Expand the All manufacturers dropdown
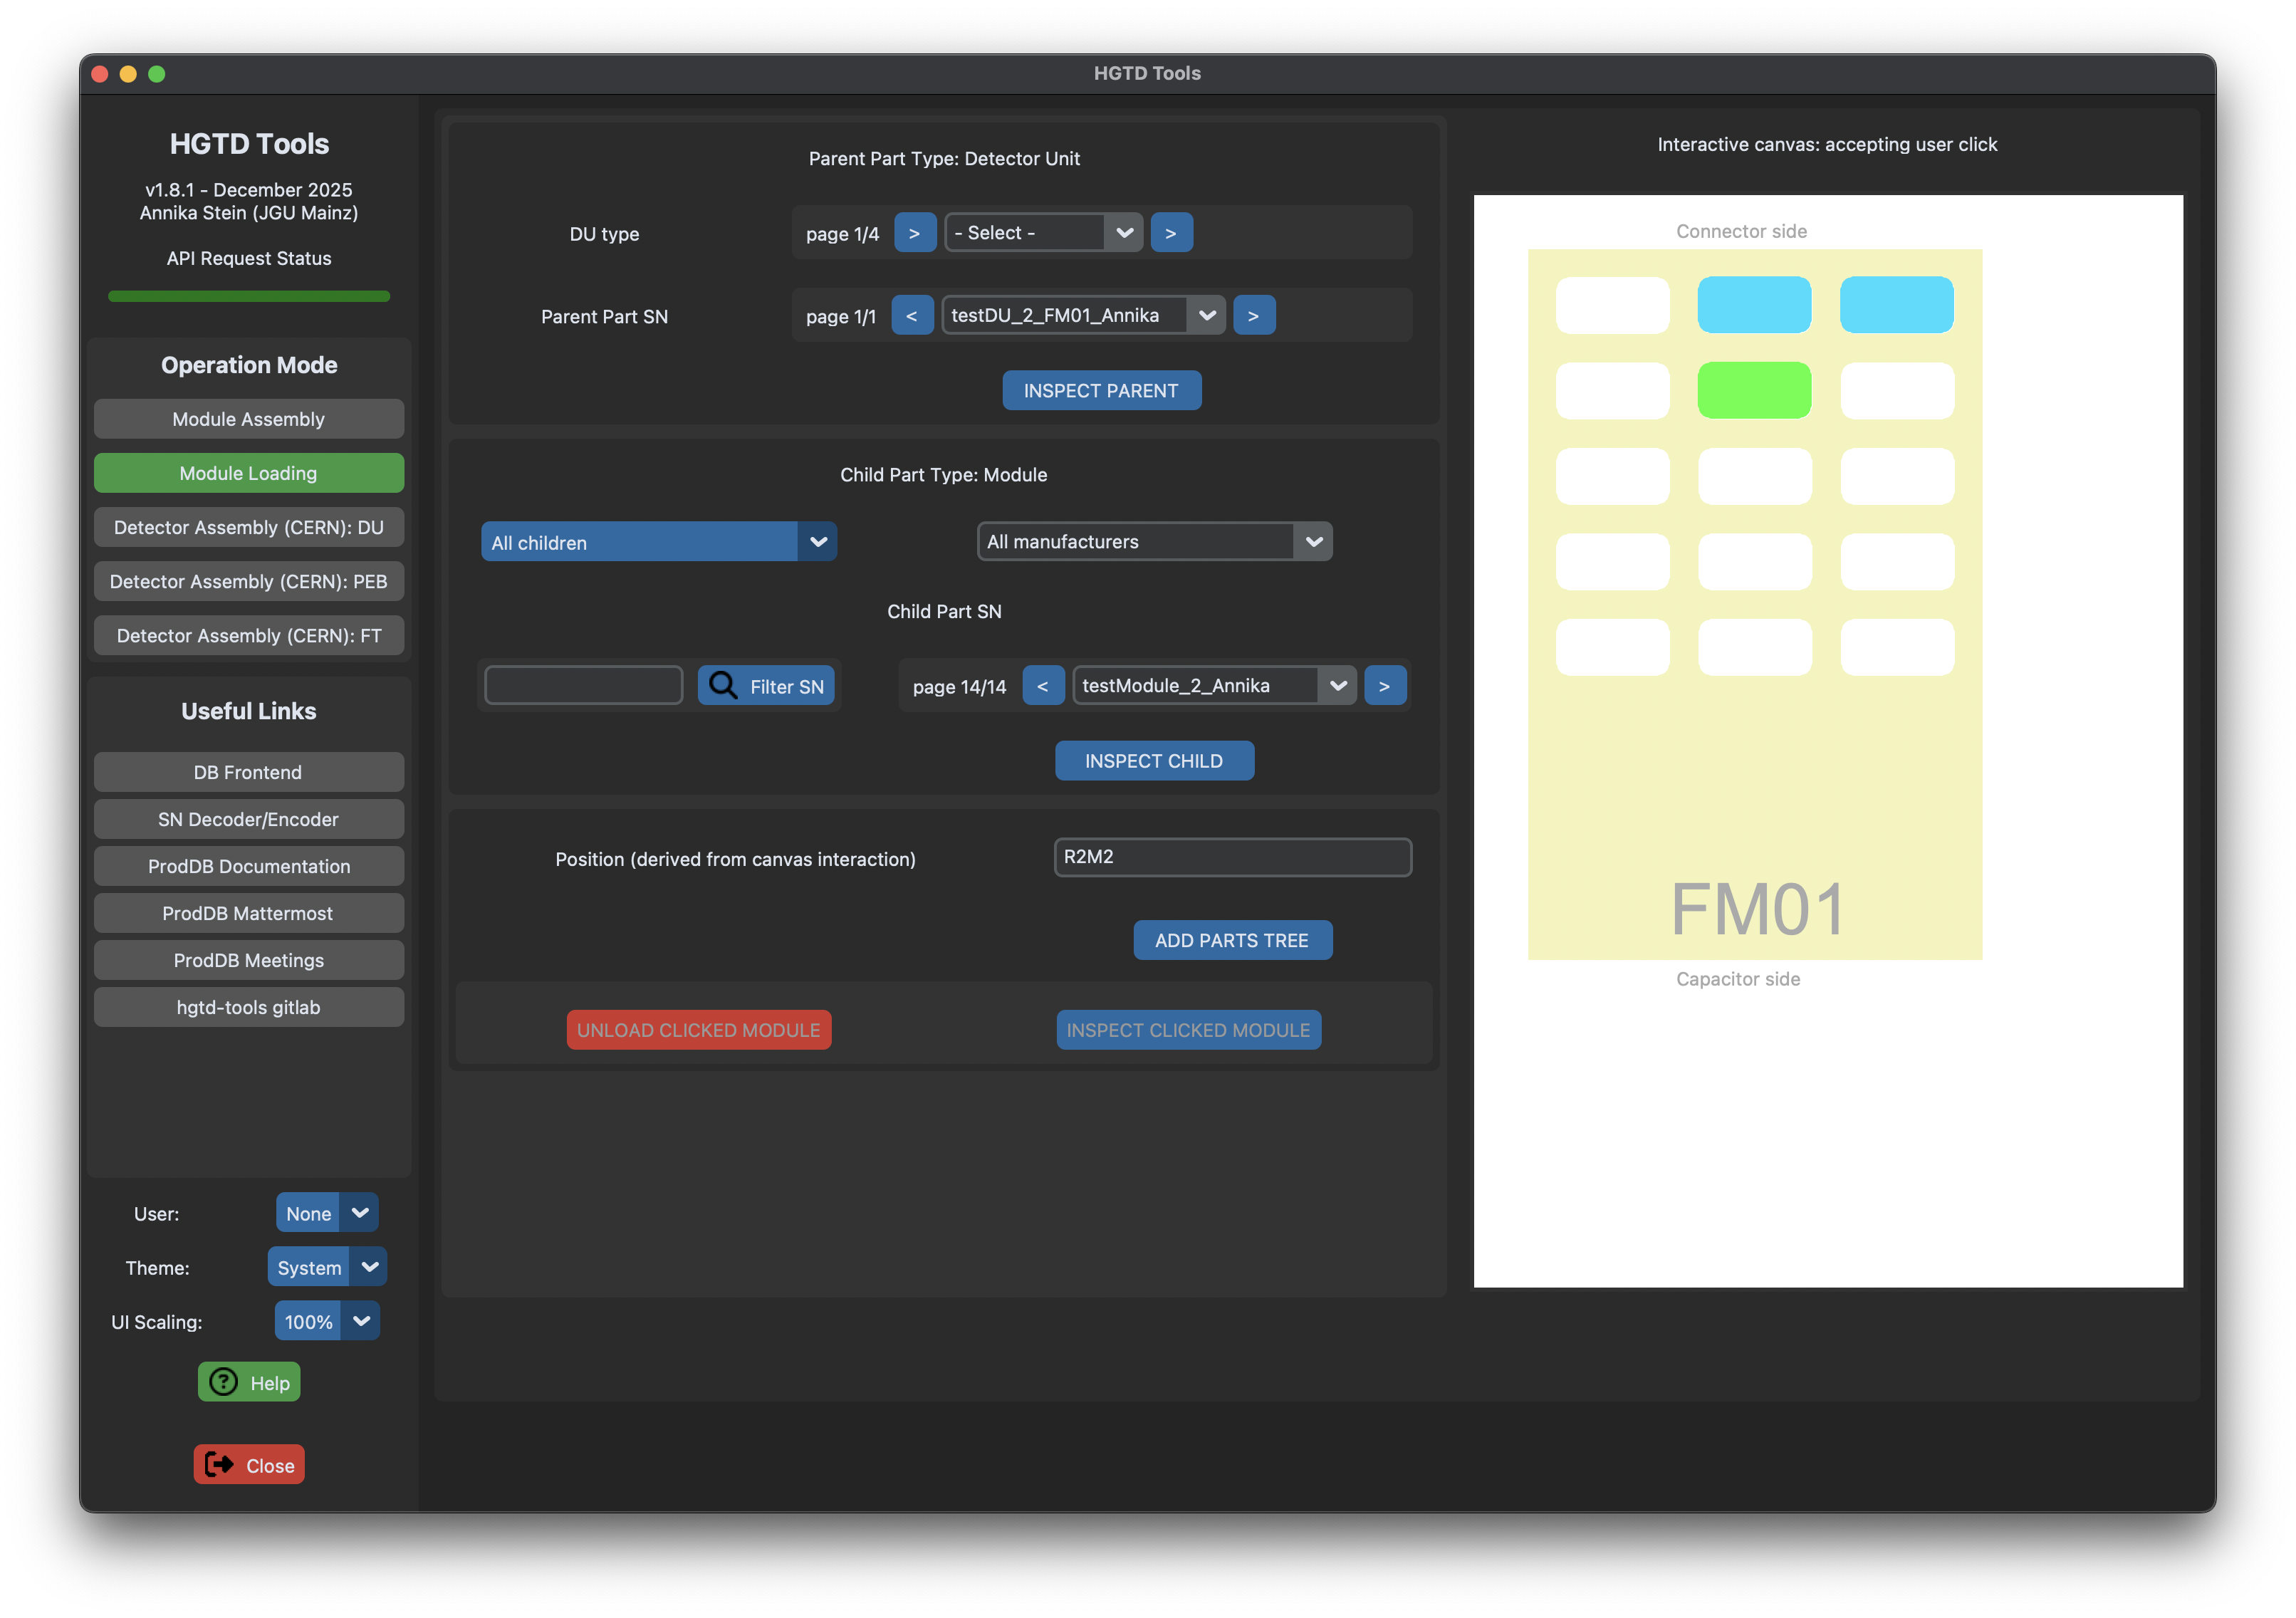 pyautogui.click(x=1154, y=542)
